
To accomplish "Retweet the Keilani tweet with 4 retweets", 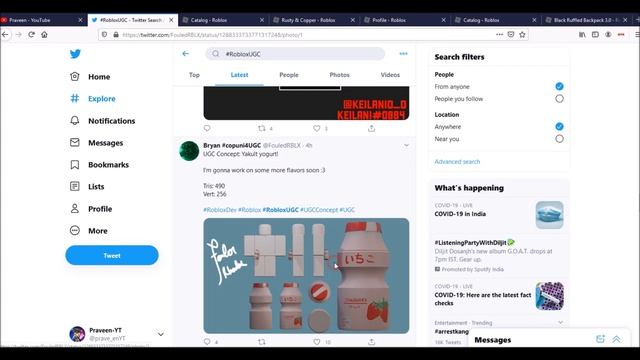I will pyautogui.click(x=262, y=128).
